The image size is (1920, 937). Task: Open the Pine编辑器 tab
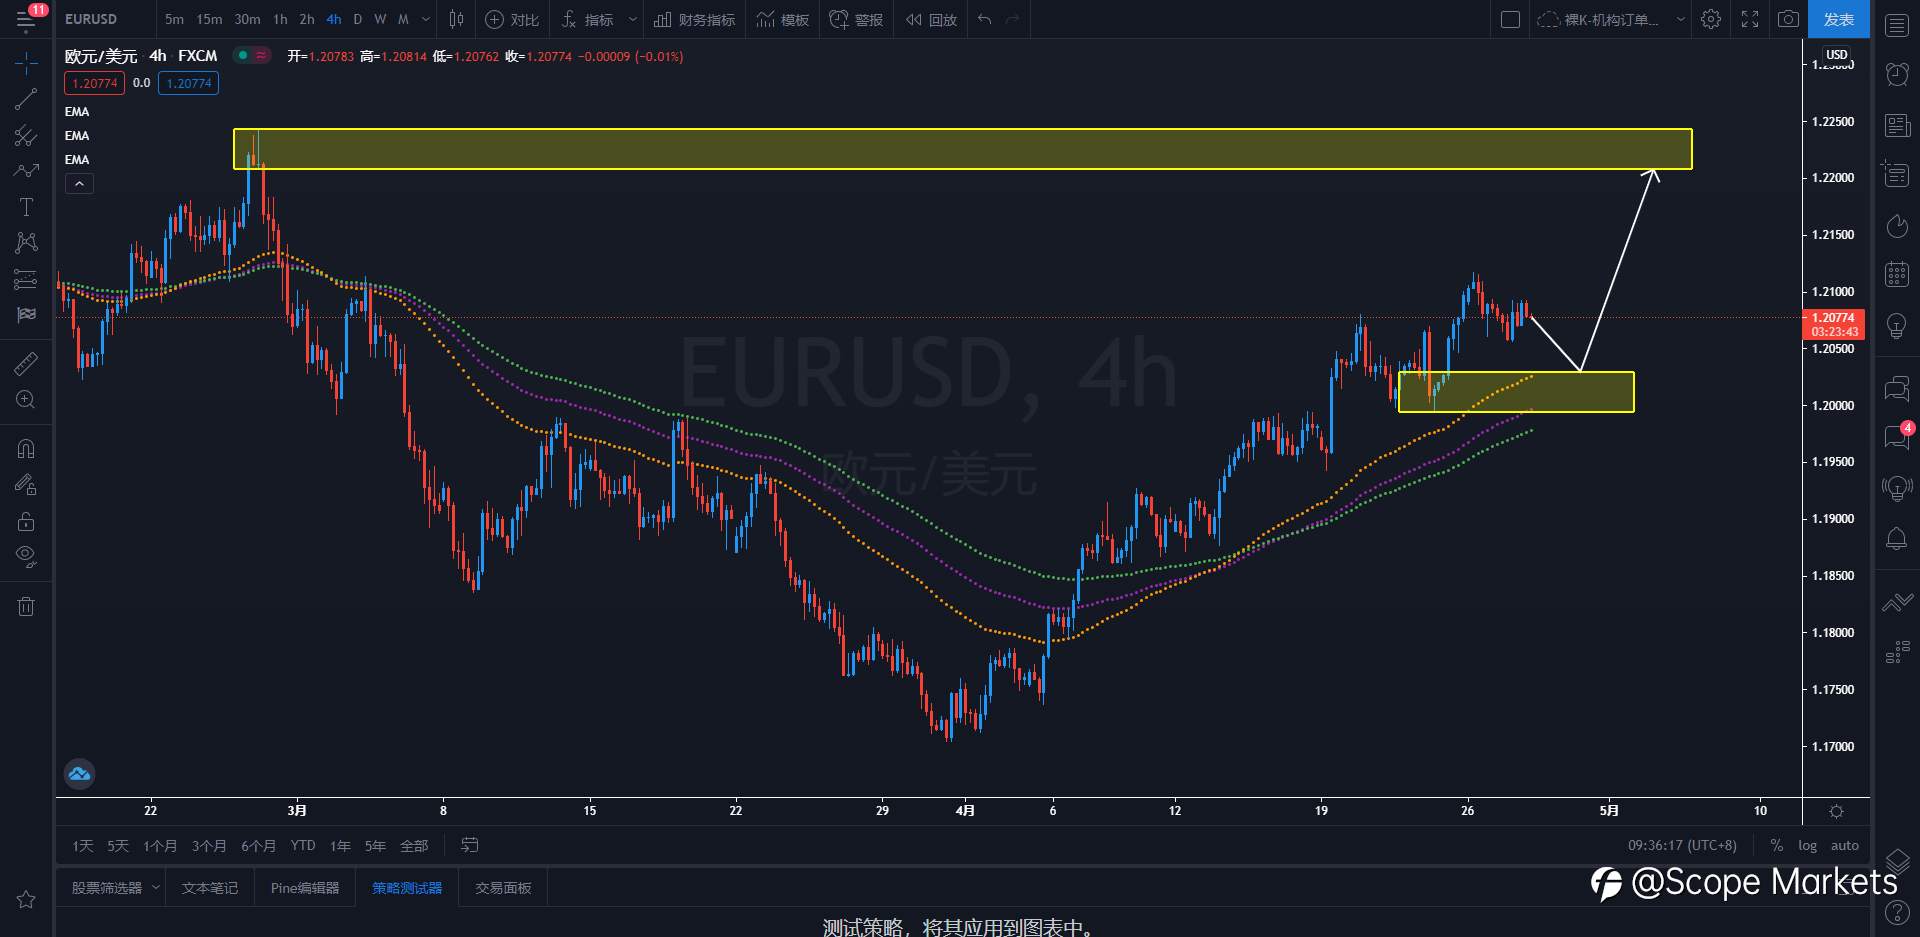(305, 888)
